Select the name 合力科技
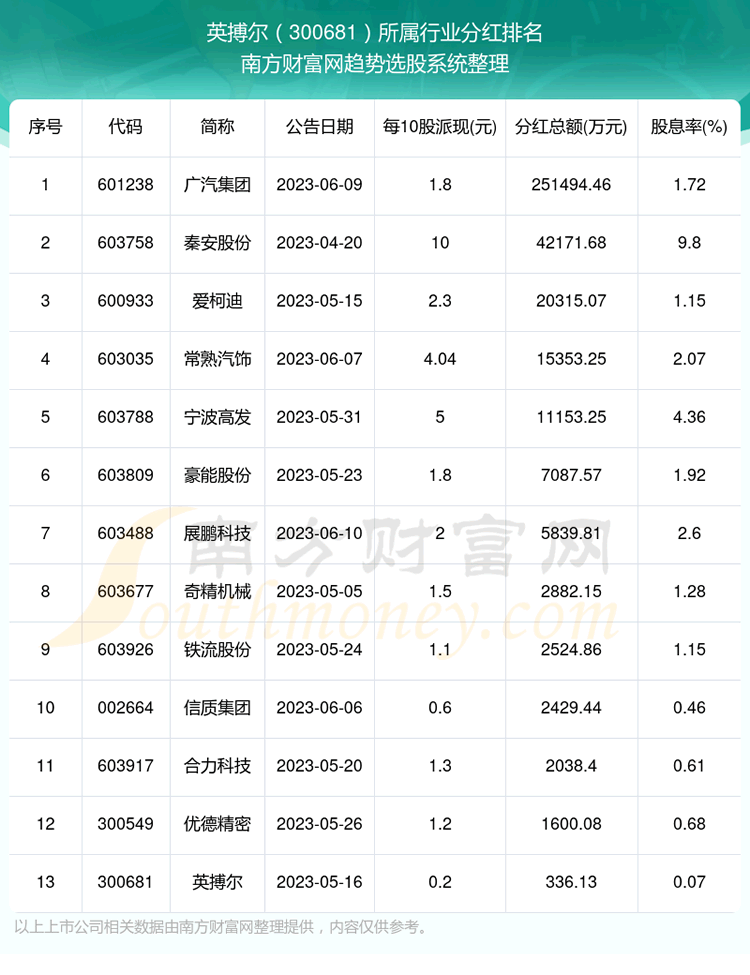 coord(217,765)
